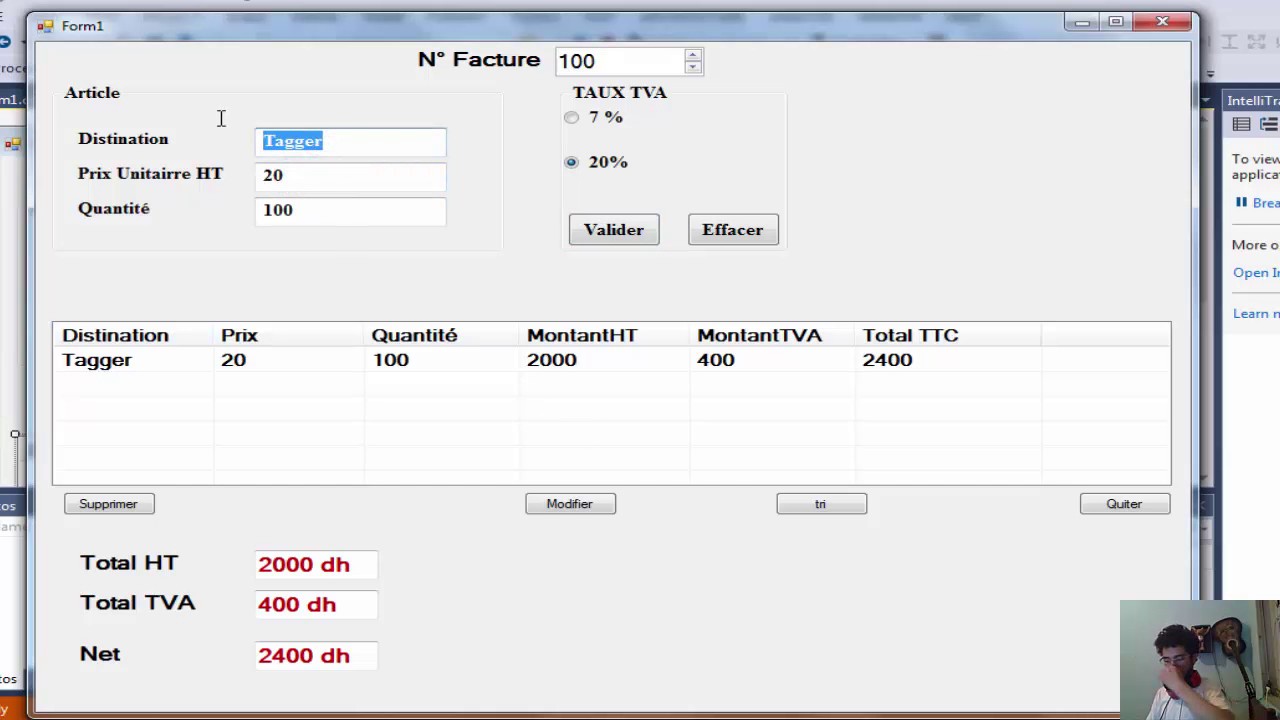Click the Total HT 2000 dh value
The height and width of the screenshot is (720, 1280).
point(316,565)
